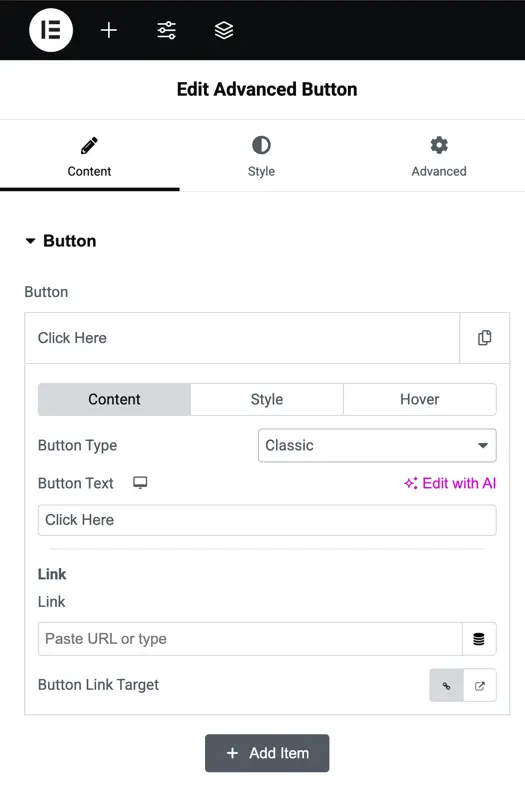Viewport: 525px width, 786px height.
Task: Collapse the Click Here repeater item
Action: (x=242, y=338)
